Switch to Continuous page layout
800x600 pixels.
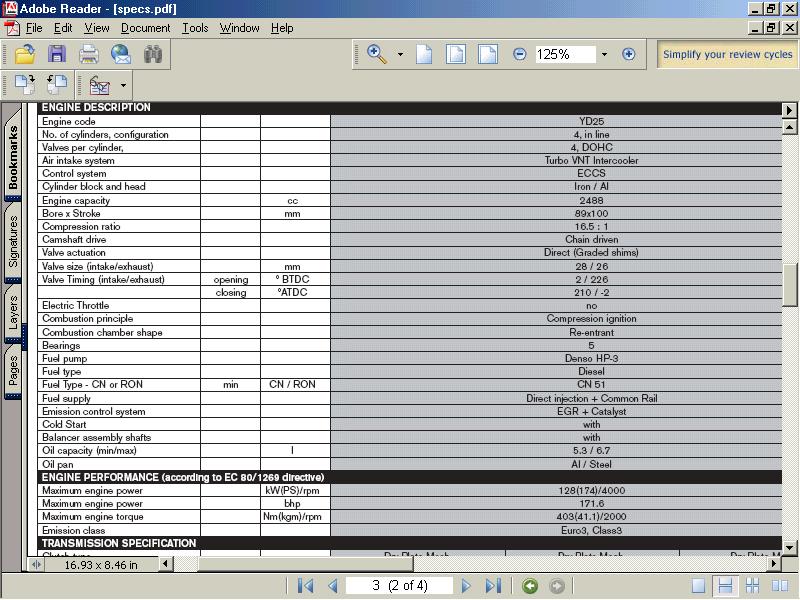(x=727, y=586)
